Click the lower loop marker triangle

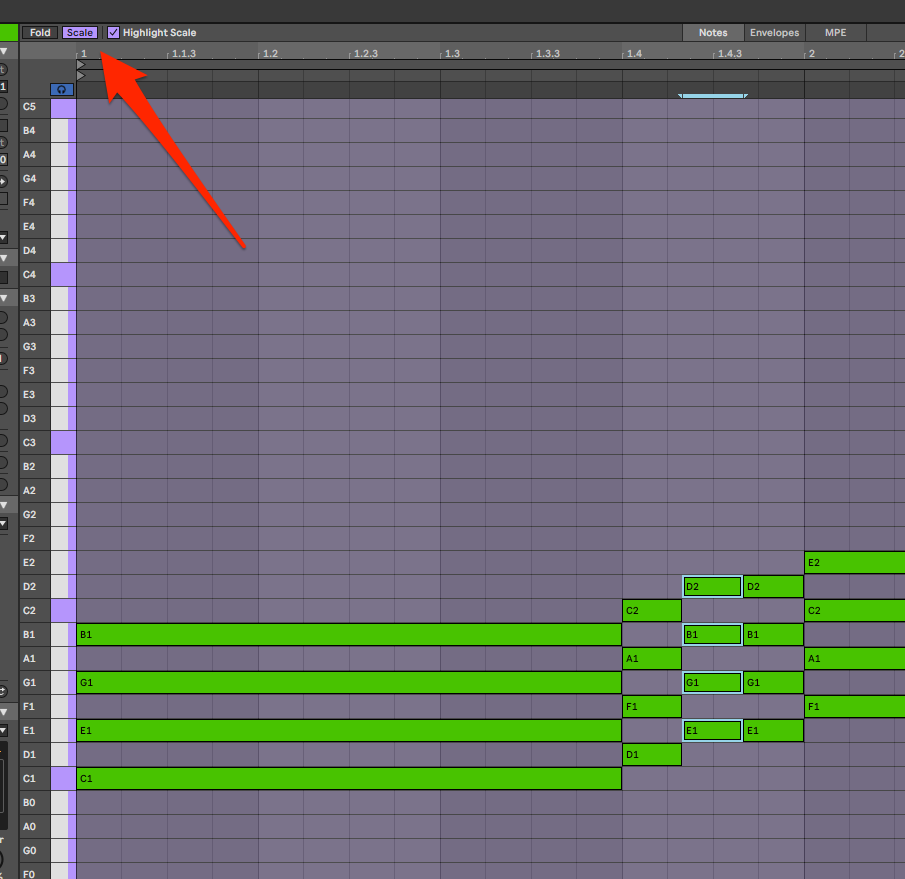click(x=81, y=76)
